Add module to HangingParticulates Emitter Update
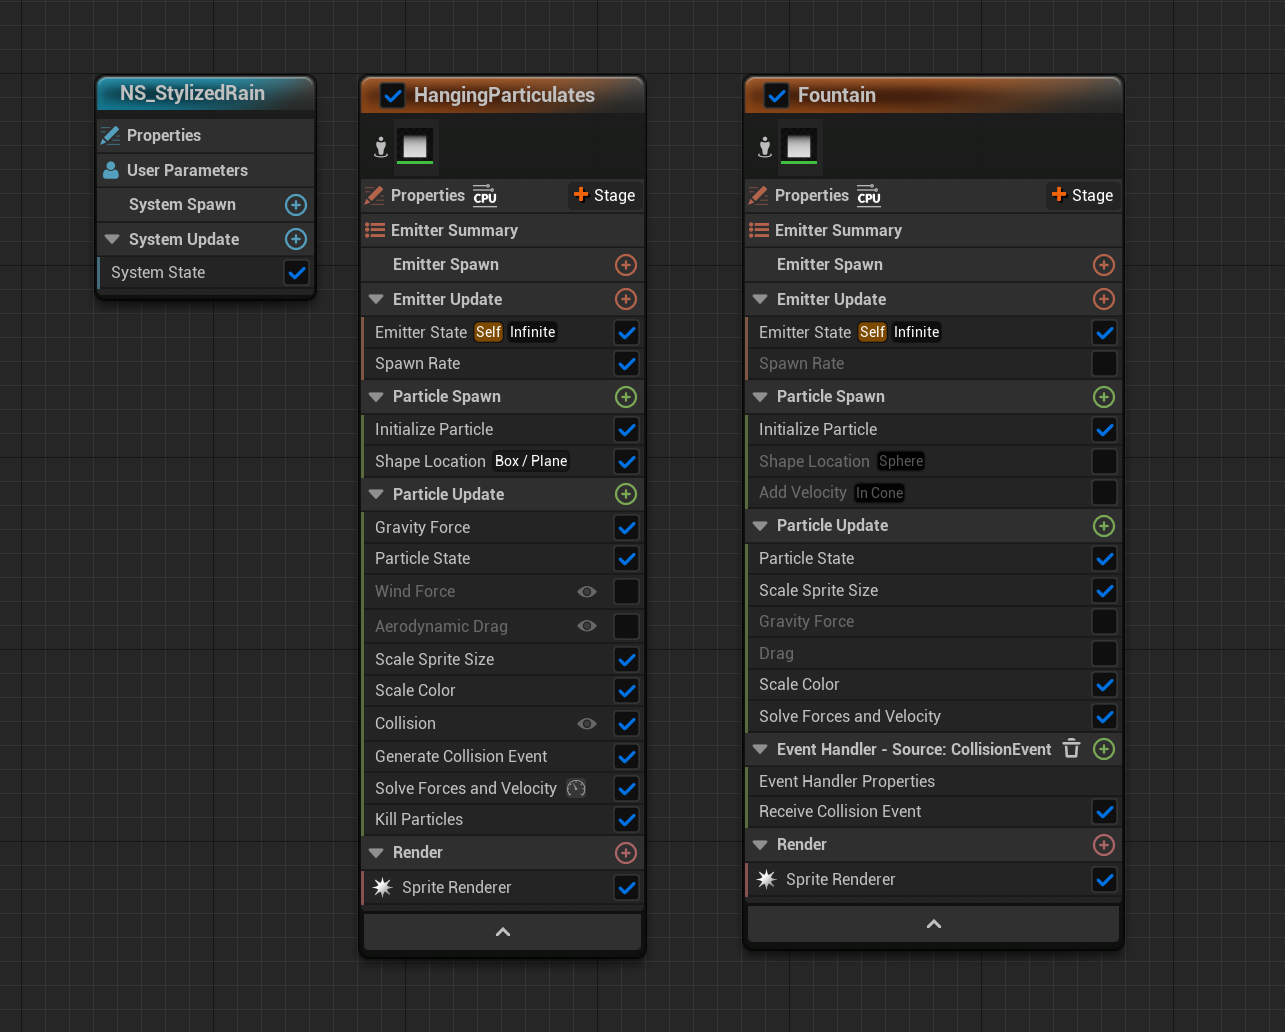Viewport: 1285px width, 1032px height. coord(626,299)
